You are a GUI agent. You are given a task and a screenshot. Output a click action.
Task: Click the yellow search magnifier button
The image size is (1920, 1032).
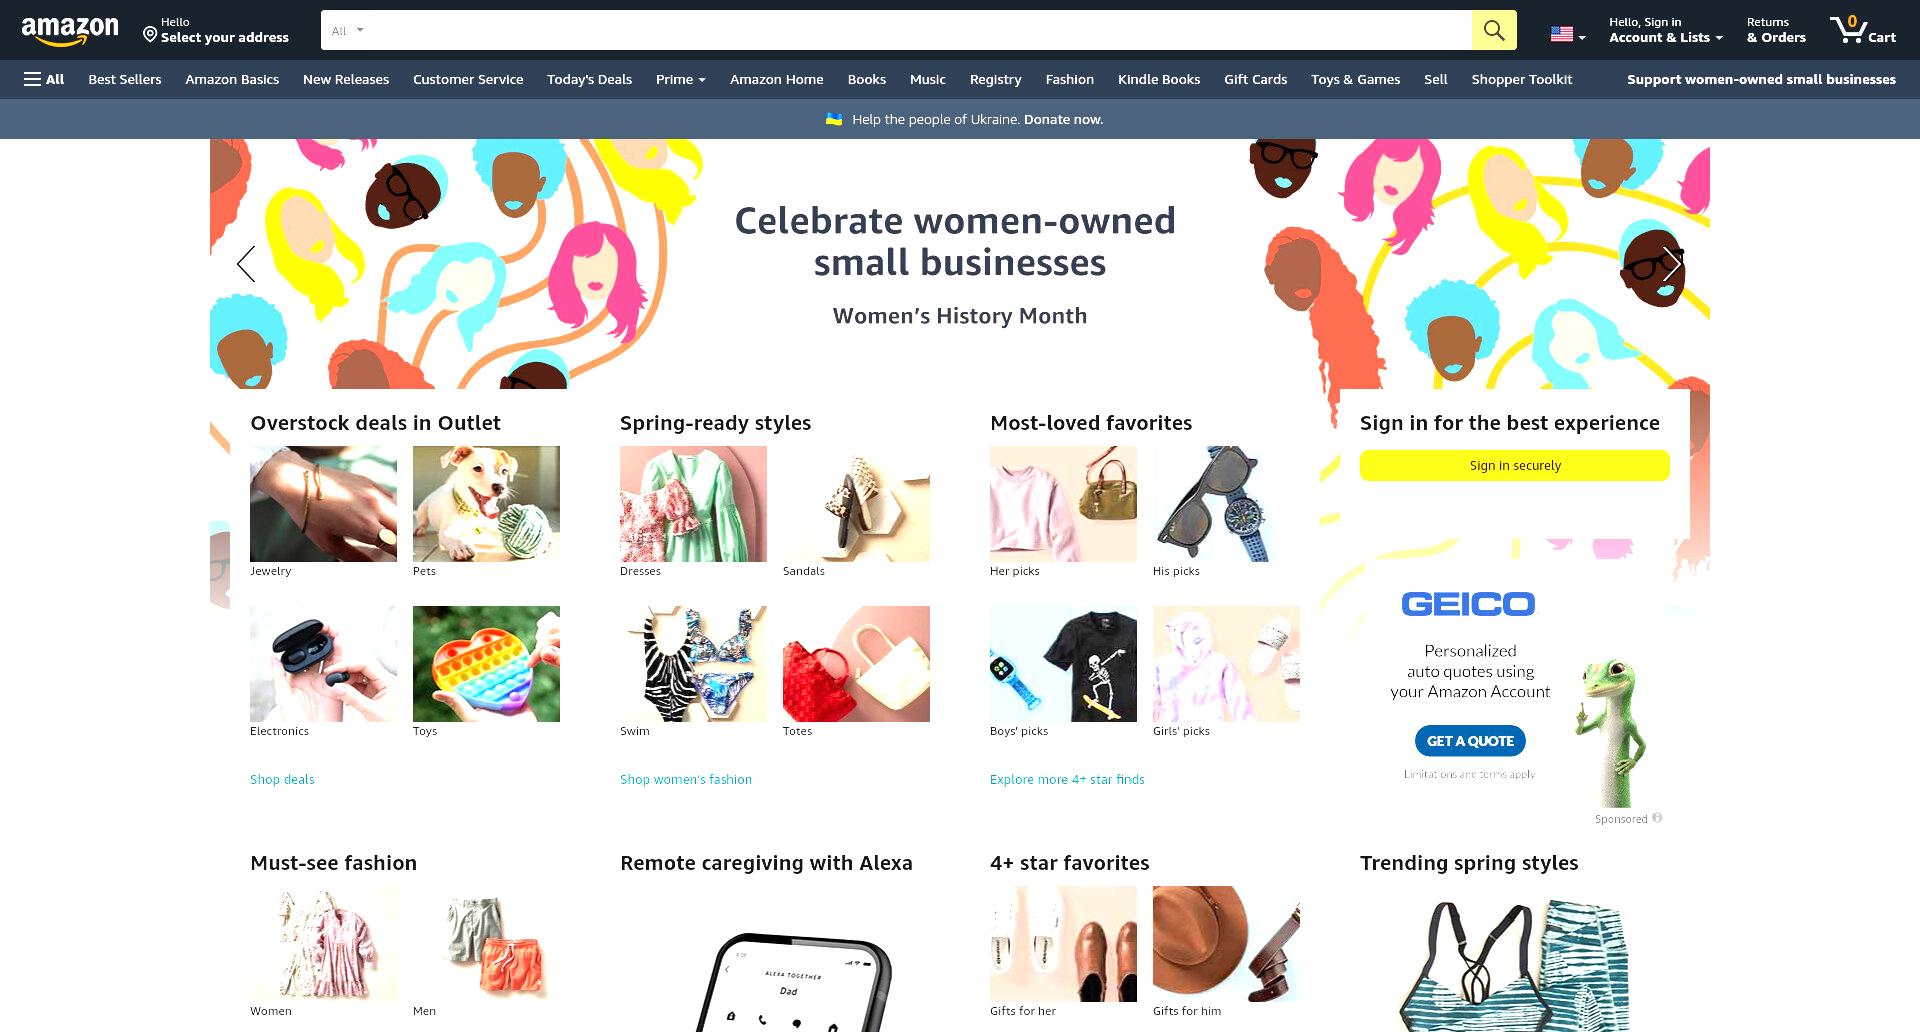click(x=1494, y=30)
